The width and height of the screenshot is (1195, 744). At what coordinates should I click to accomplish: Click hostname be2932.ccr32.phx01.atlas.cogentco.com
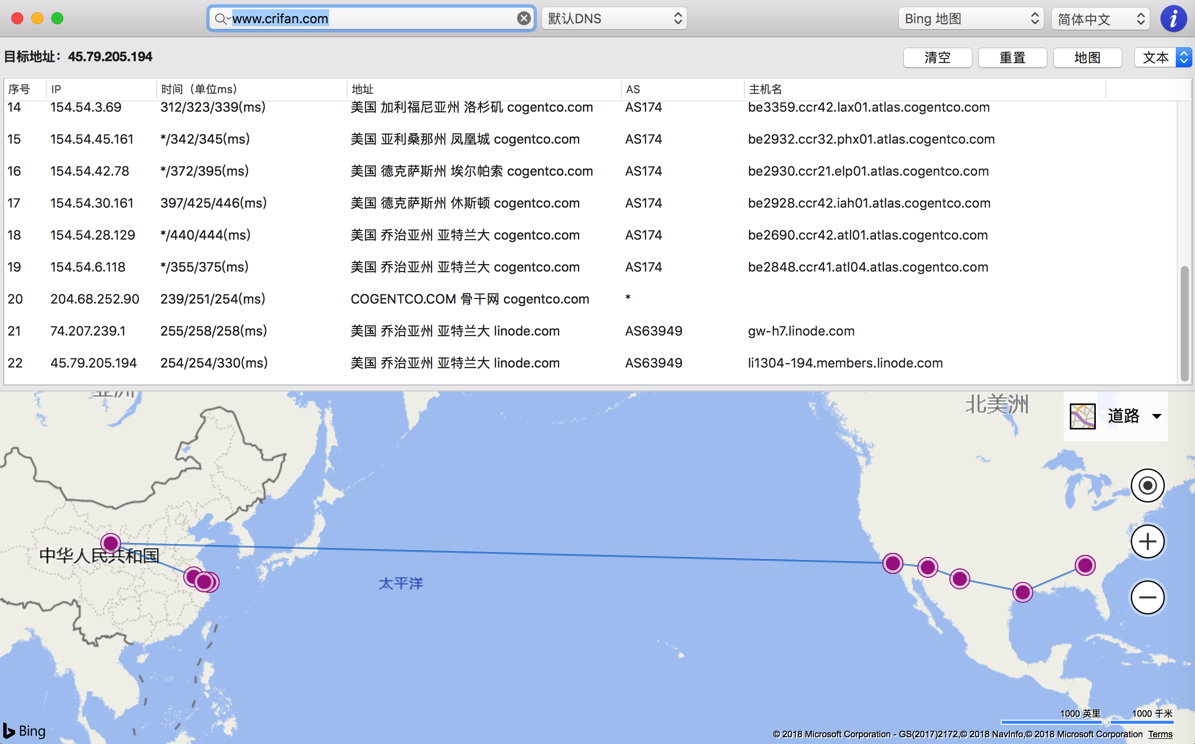pos(871,140)
